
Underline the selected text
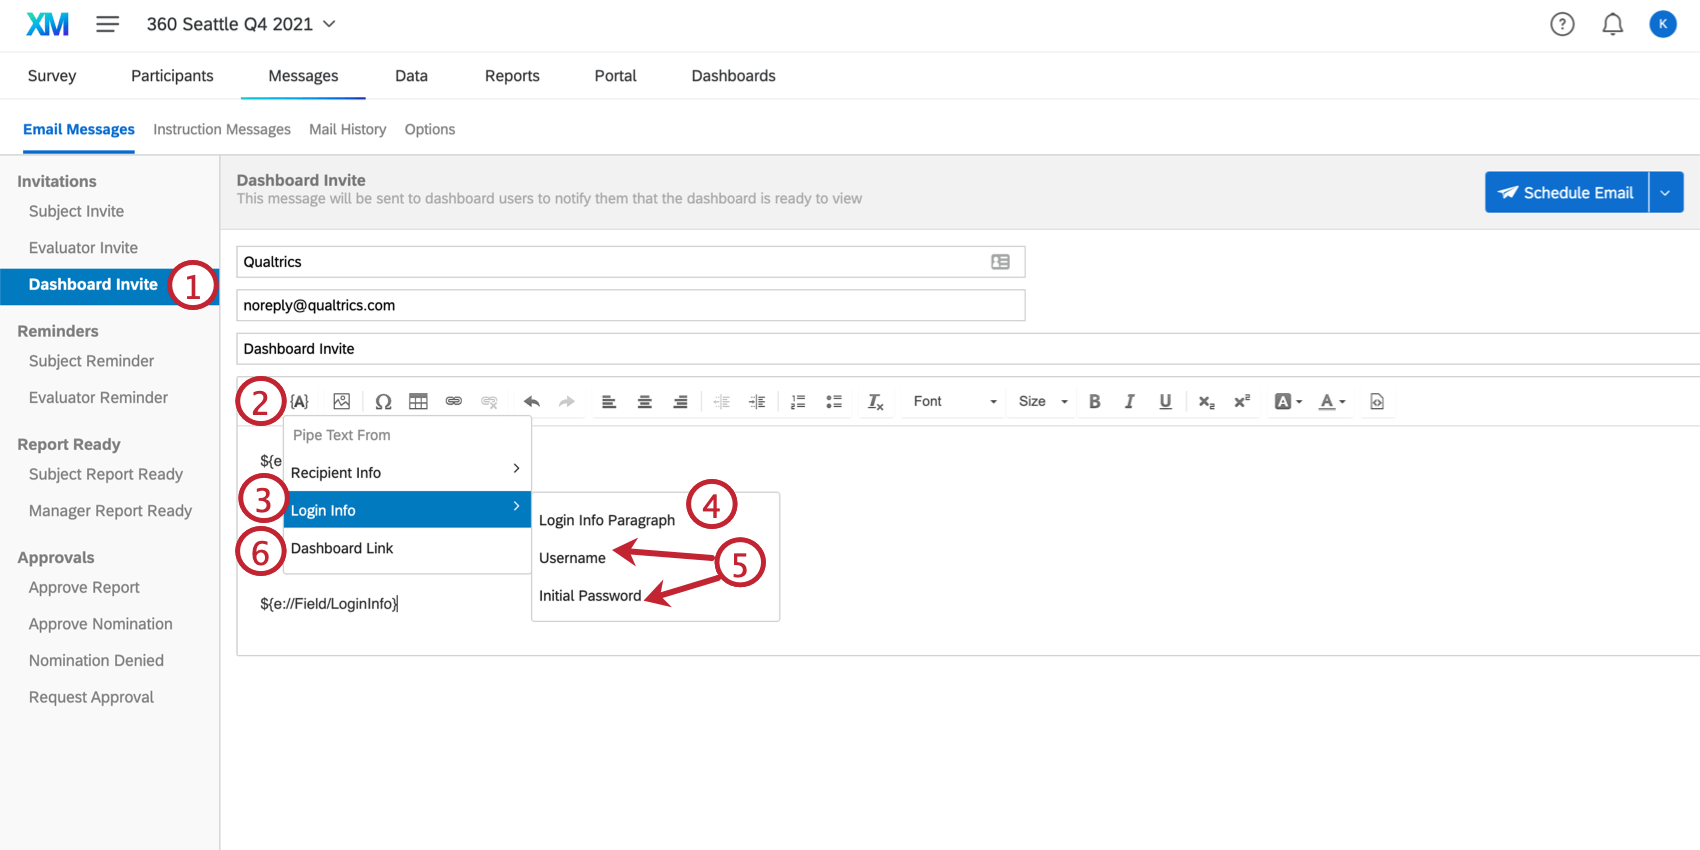(1165, 402)
